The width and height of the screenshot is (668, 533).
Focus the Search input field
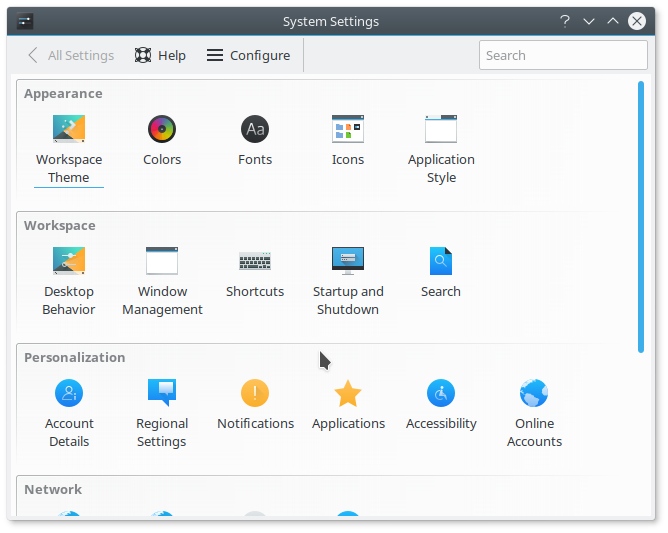(x=563, y=55)
